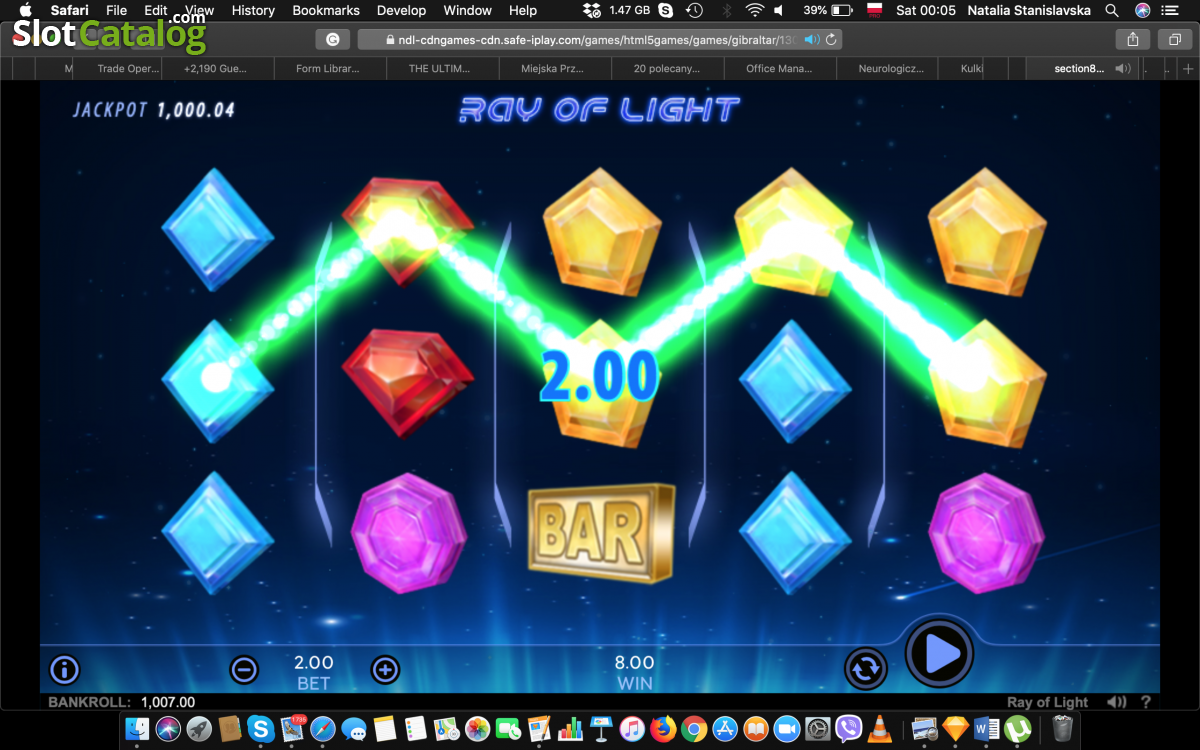Click the BANKROLL 1,007.00 readout
Image resolution: width=1200 pixels, height=750 pixels.
pos(121,702)
